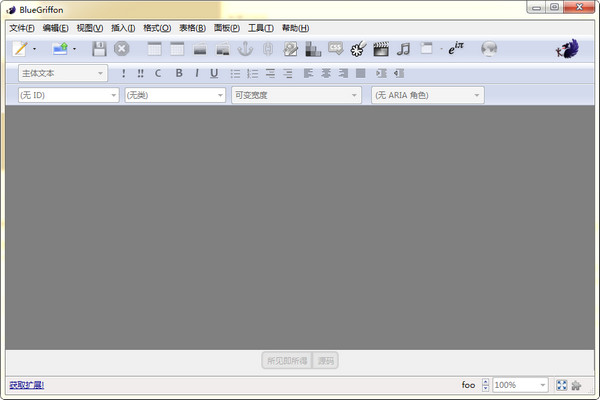Open the 文件(F) menu
The image size is (600, 400).
21,28
